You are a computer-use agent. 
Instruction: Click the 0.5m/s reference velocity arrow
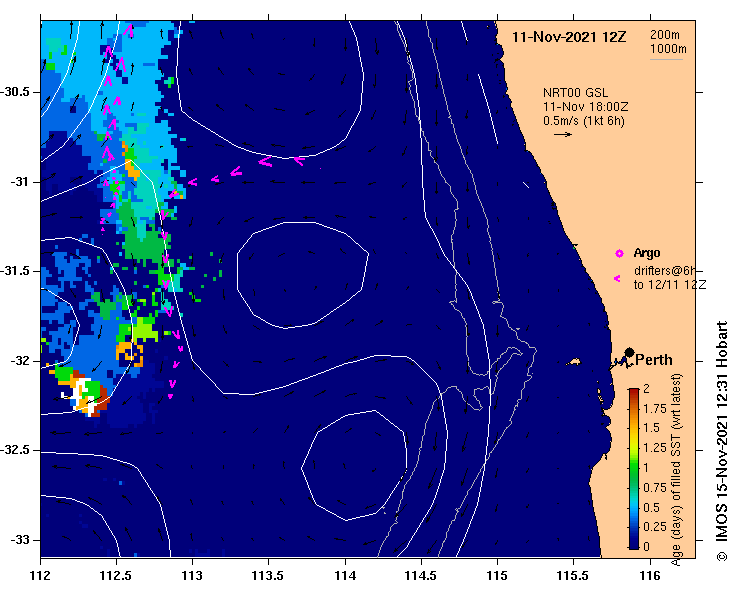(x=563, y=135)
